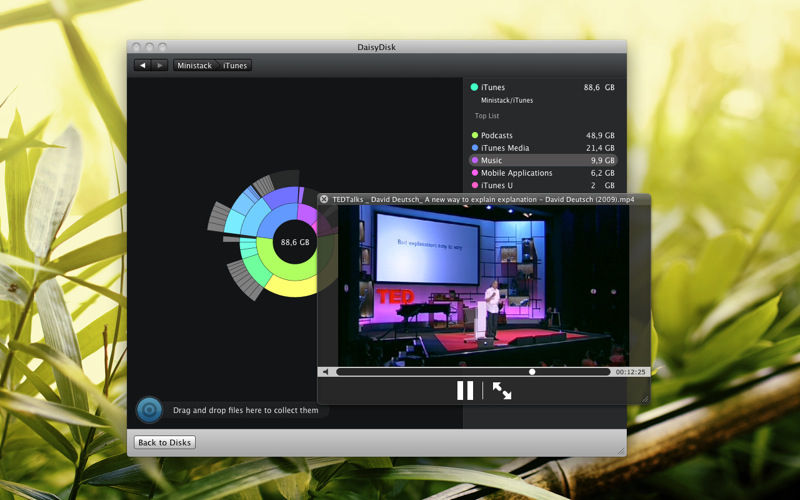Click the purple Music color dot
The image size is (800, 500).
pyautogui.click(x=474, y=160)
